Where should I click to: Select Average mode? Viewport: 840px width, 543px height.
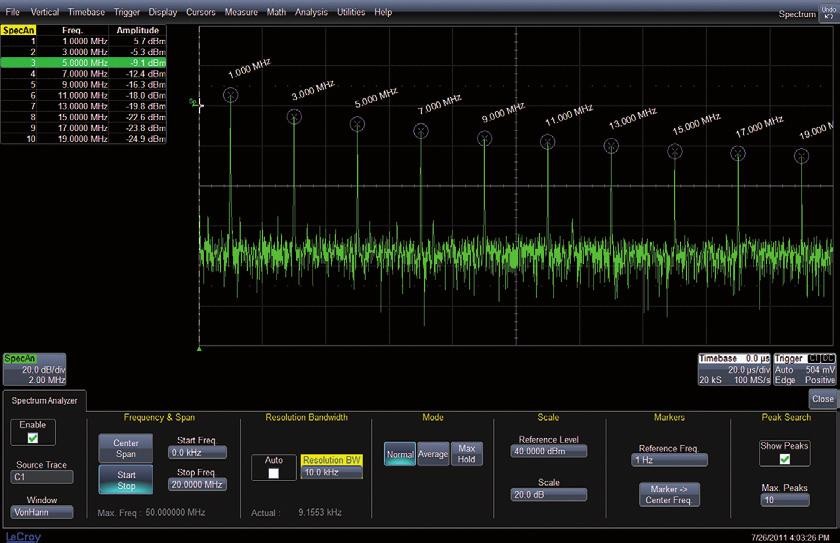433,454
